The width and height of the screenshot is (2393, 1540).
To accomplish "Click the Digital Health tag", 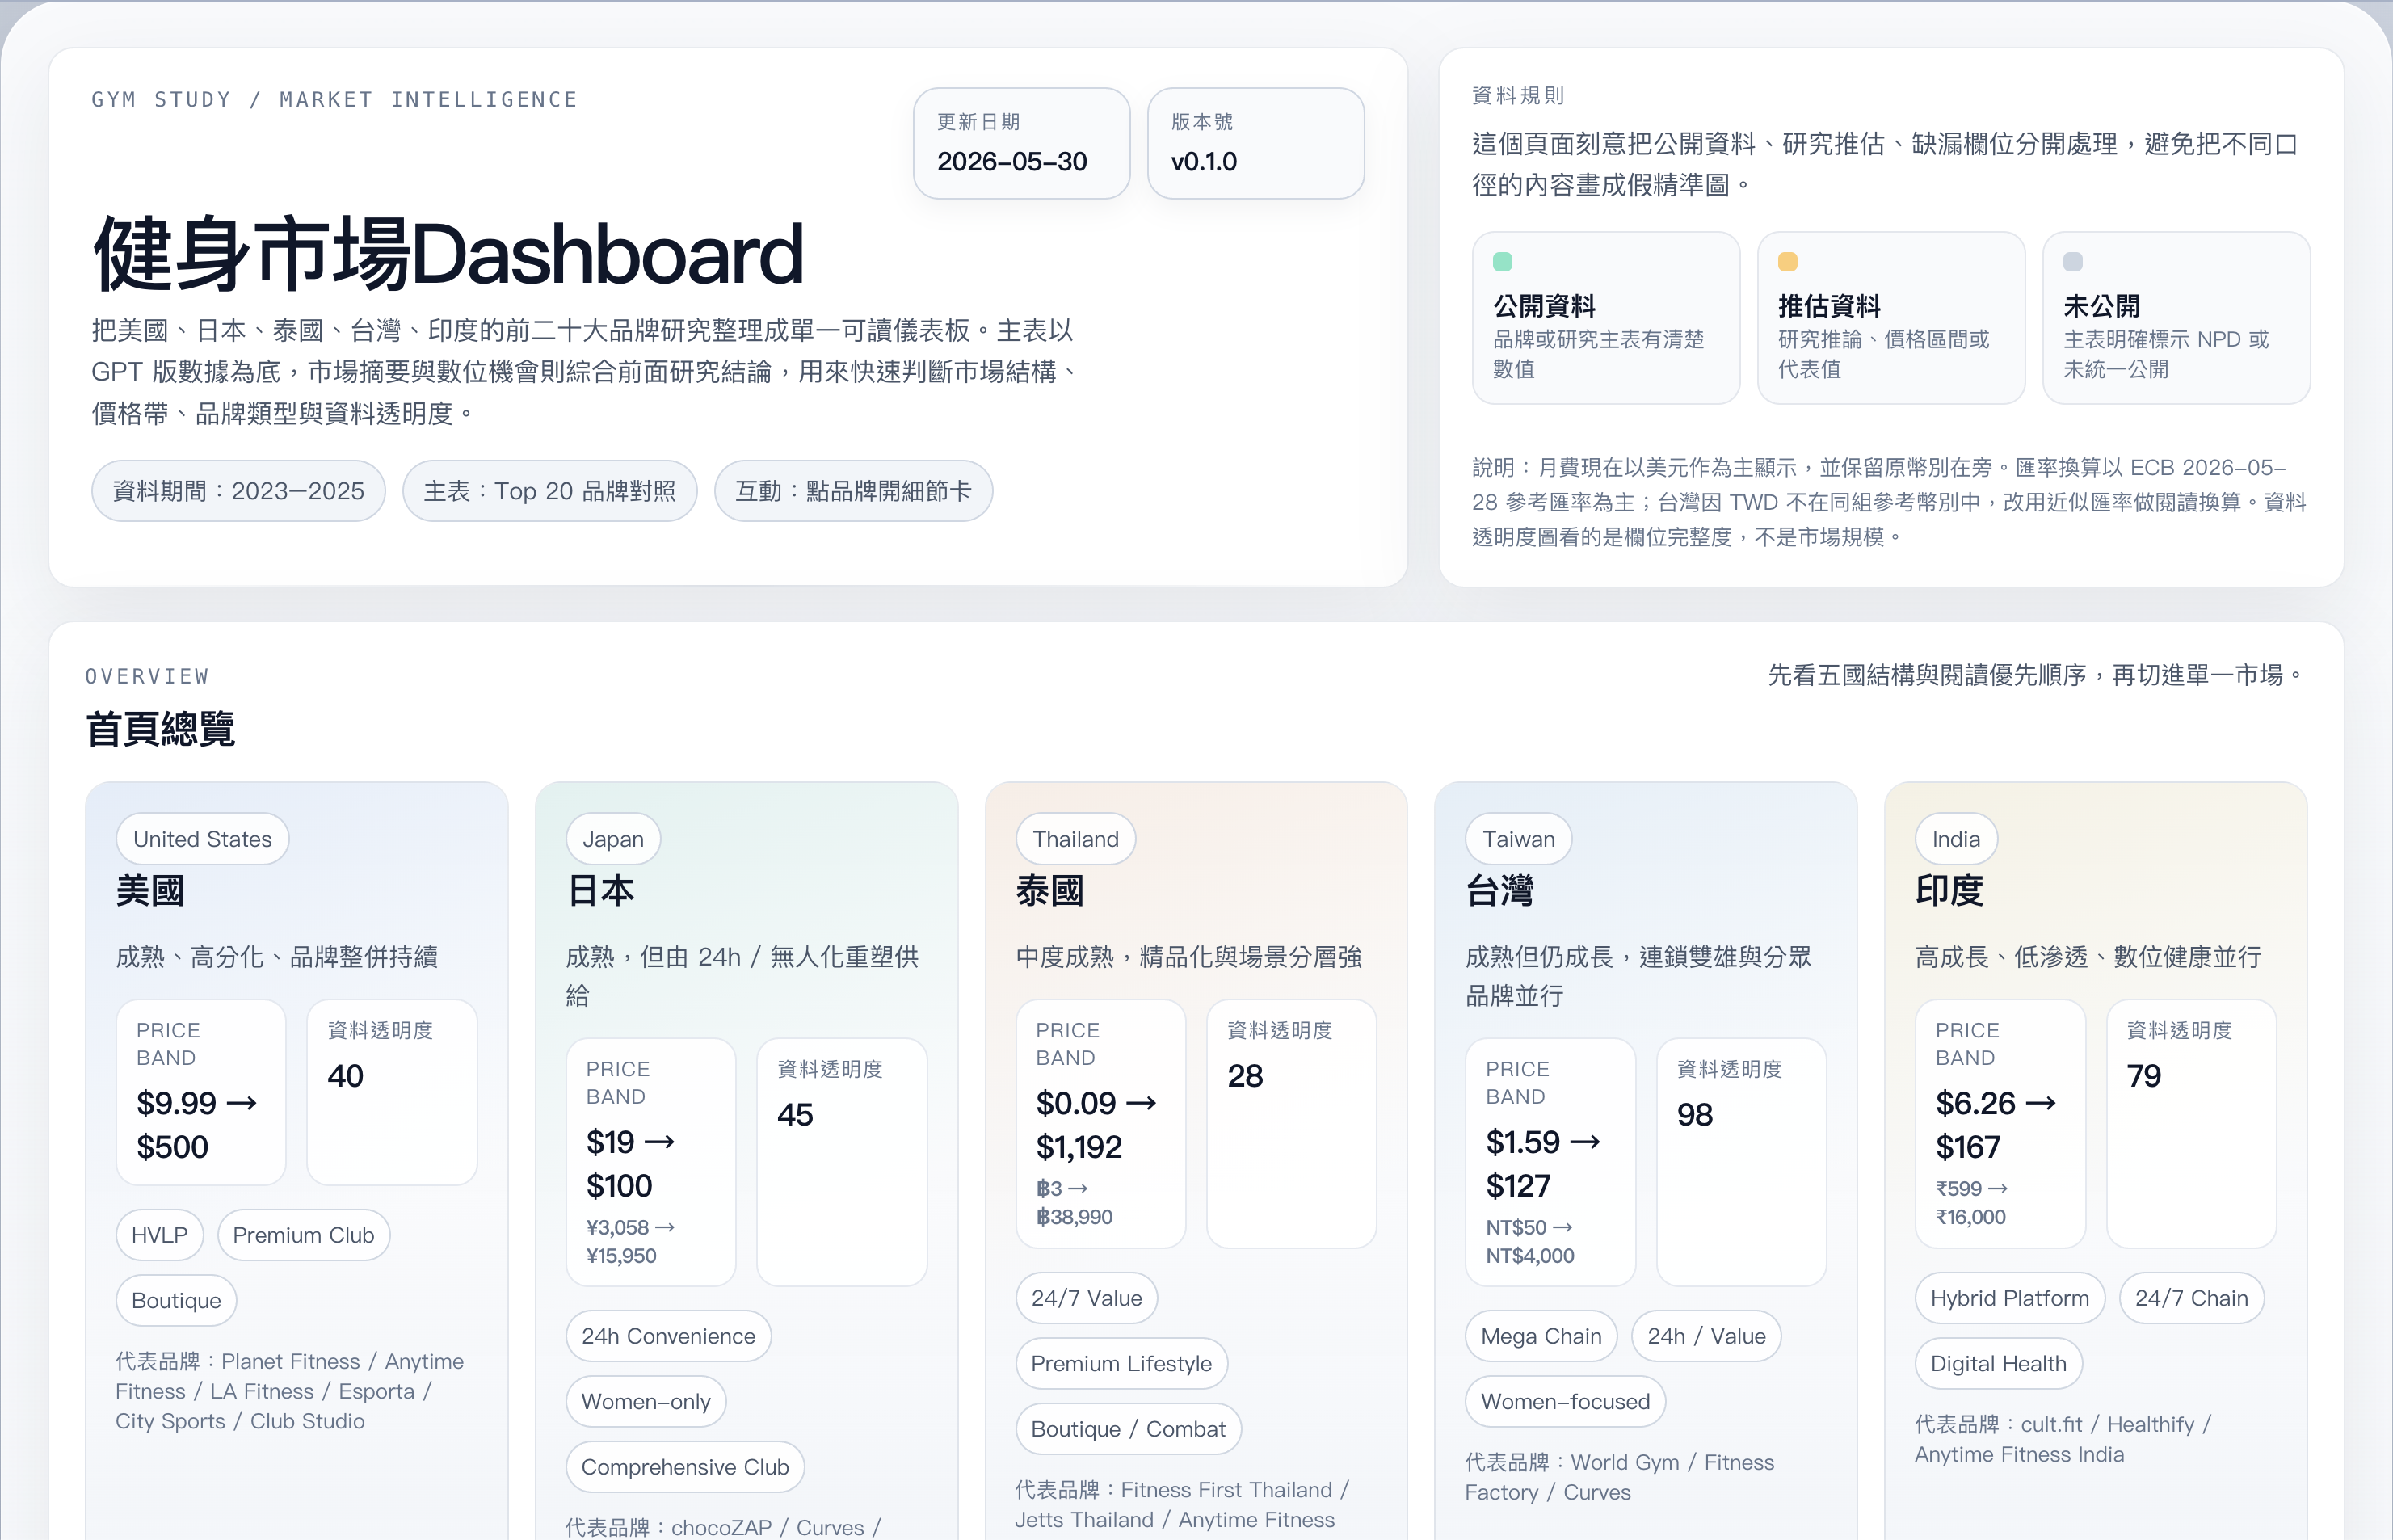I will (x=1998, y=1363).
